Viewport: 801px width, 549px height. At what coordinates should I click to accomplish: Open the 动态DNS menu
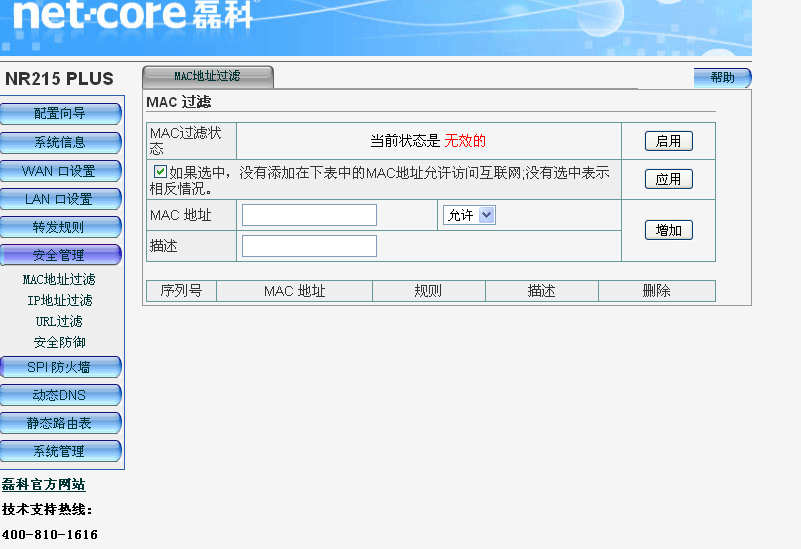tap(60, 395)
